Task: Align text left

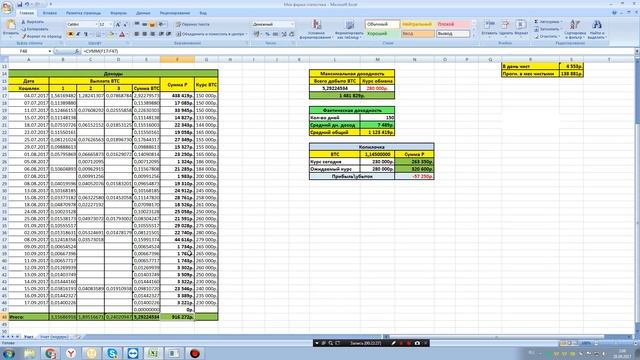Action: (137, 34)
